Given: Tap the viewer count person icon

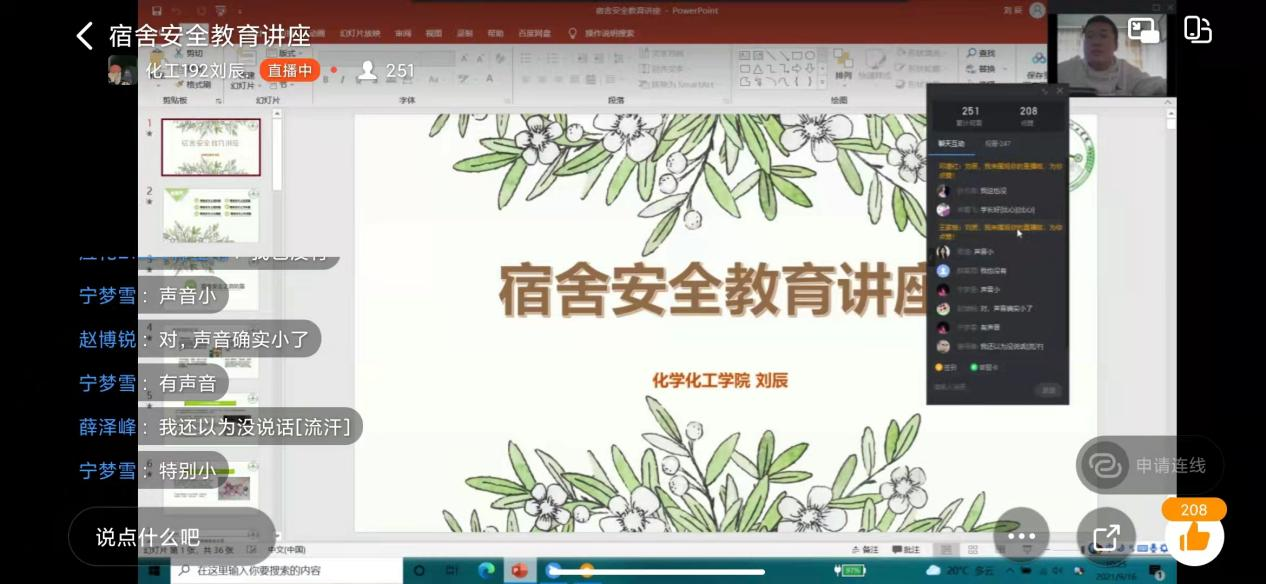Looking at the screenshot, I should coord(368,70).
